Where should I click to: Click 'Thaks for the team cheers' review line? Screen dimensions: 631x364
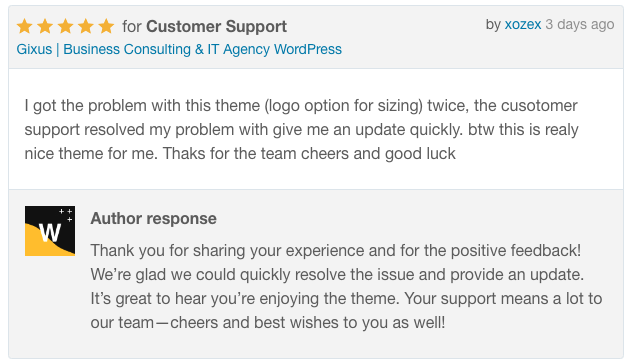pos(240,154)
